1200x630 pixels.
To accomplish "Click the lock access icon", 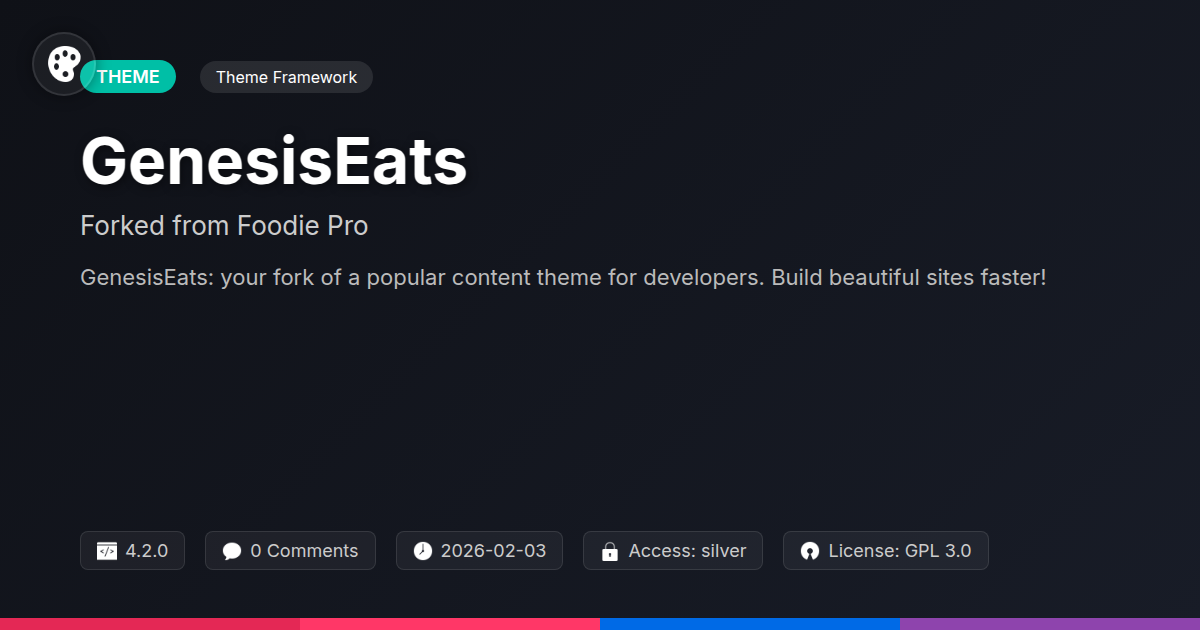I will [x=609, y=551].
